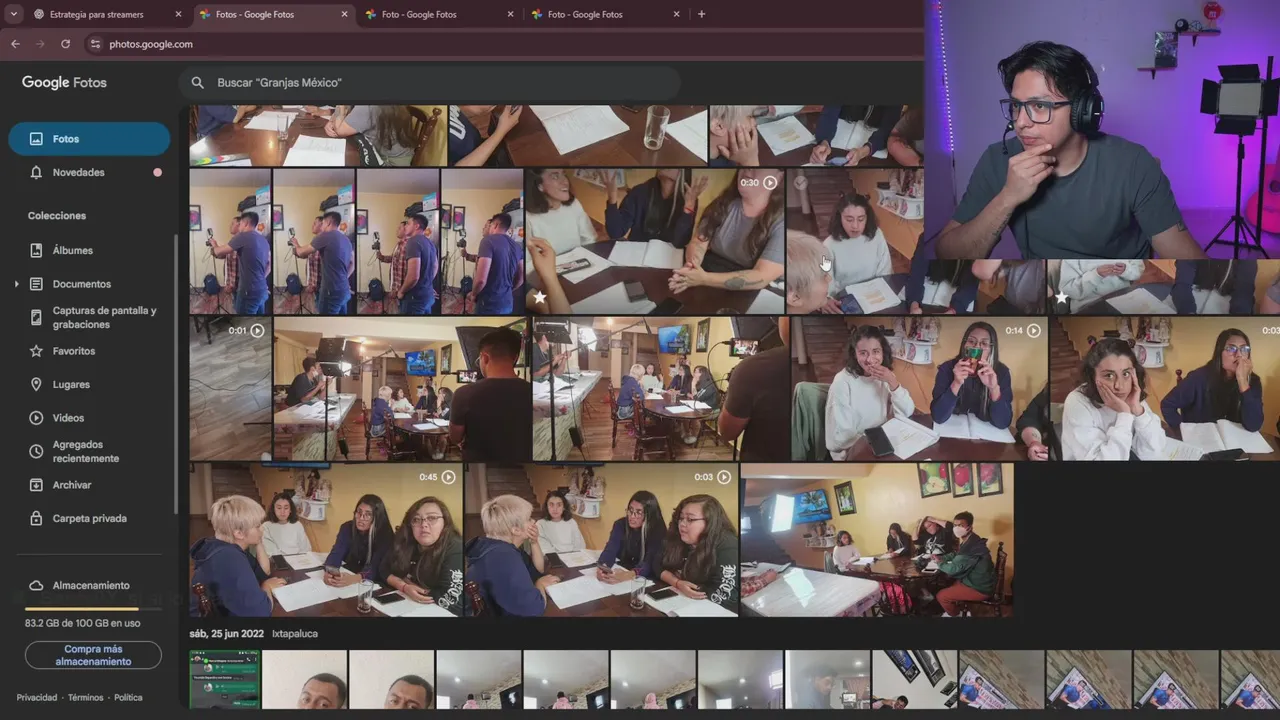This screenshot has height=720, width=1280.
Task: Click 83.2 GB de 100 GB en uso text
Action: click(82, 623)
